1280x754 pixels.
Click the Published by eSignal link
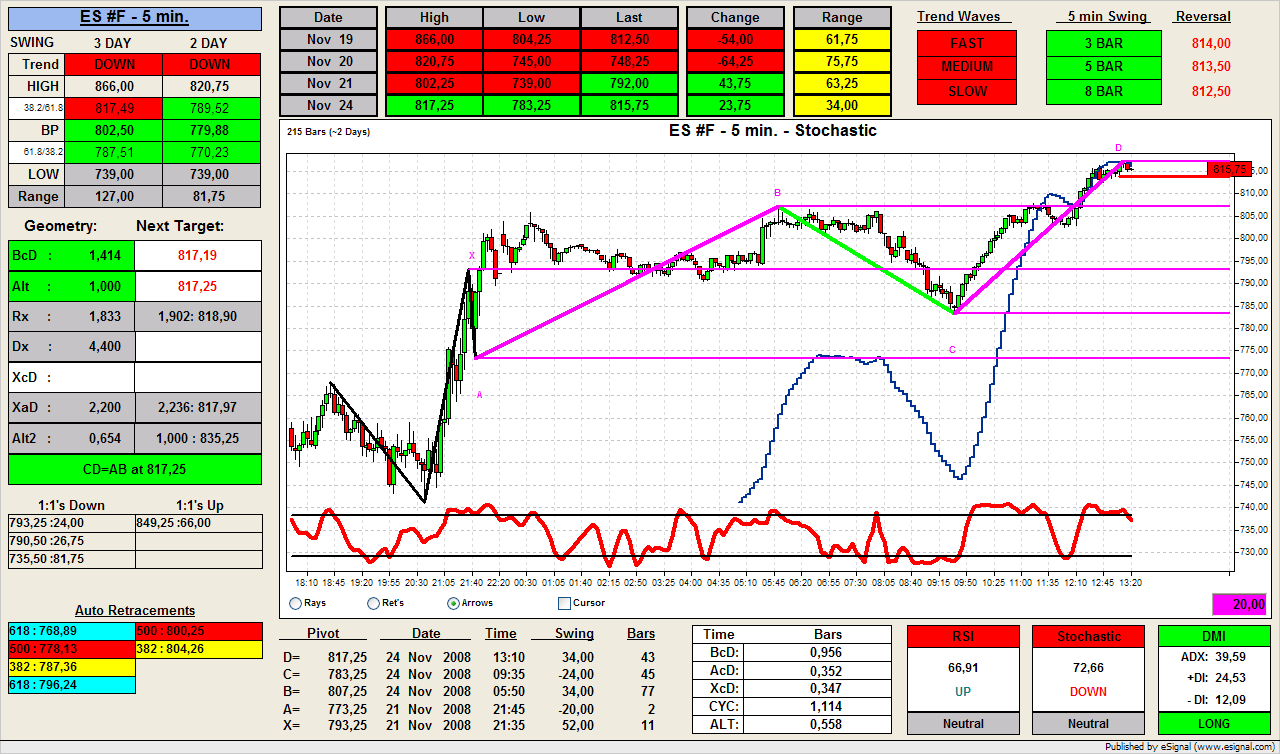(1190, 746)
